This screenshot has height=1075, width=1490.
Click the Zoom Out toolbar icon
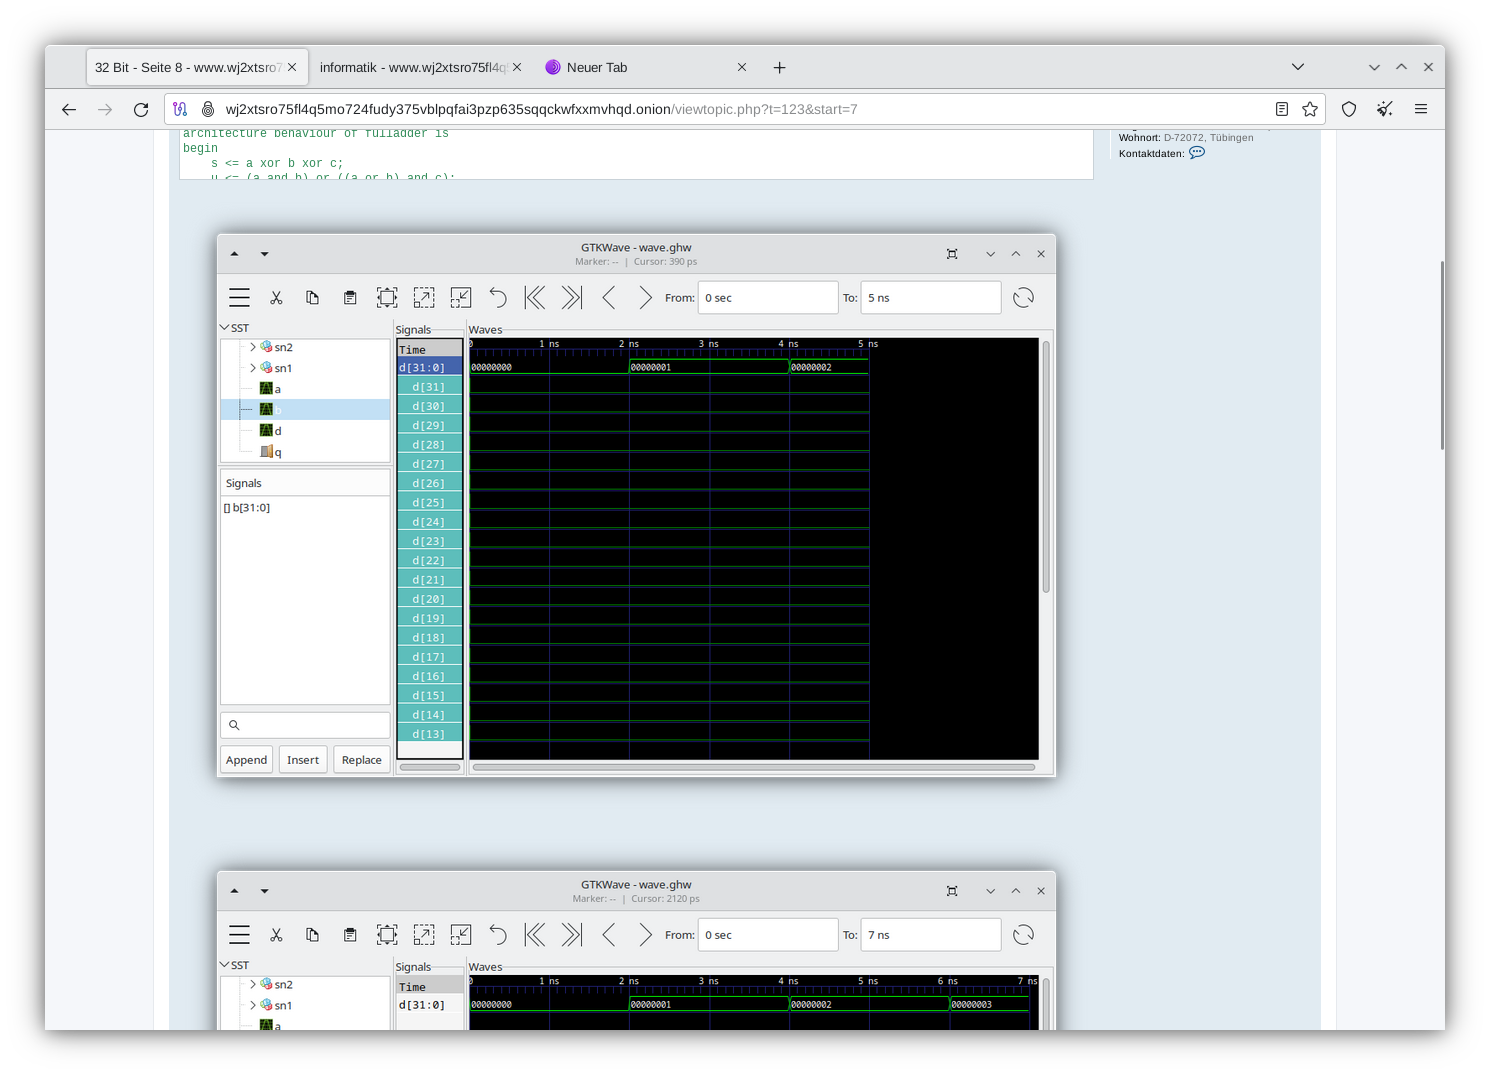click(461, 297)
